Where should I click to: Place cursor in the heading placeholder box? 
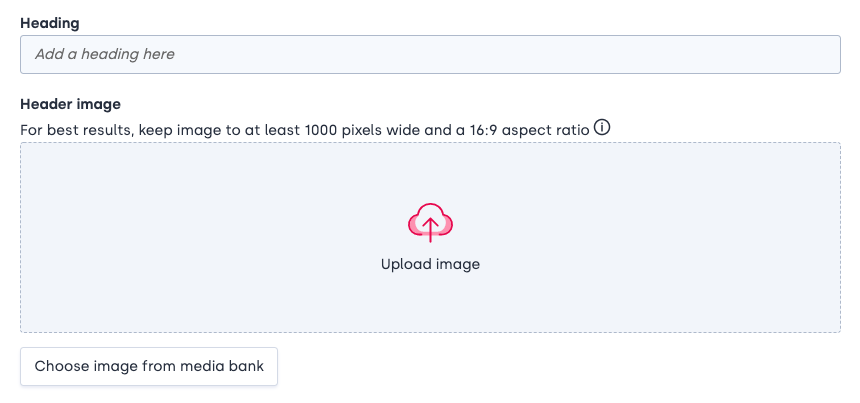tap(431, 54)
